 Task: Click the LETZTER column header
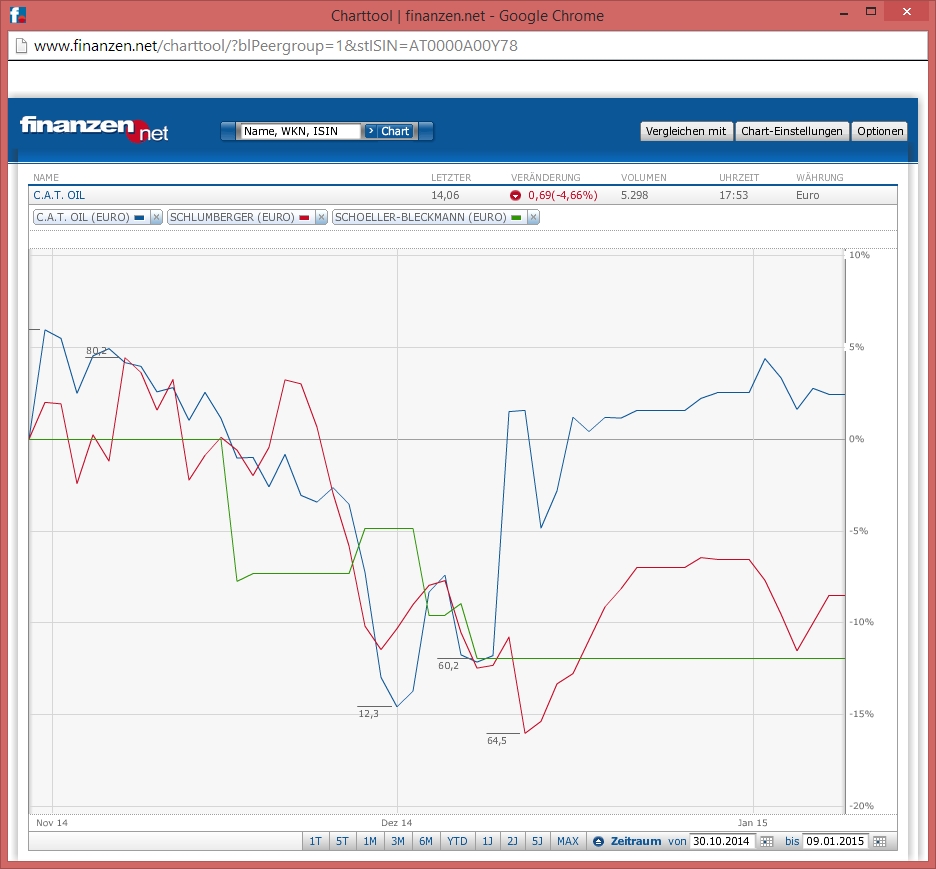pyautogui.click(x=451, y=177)
